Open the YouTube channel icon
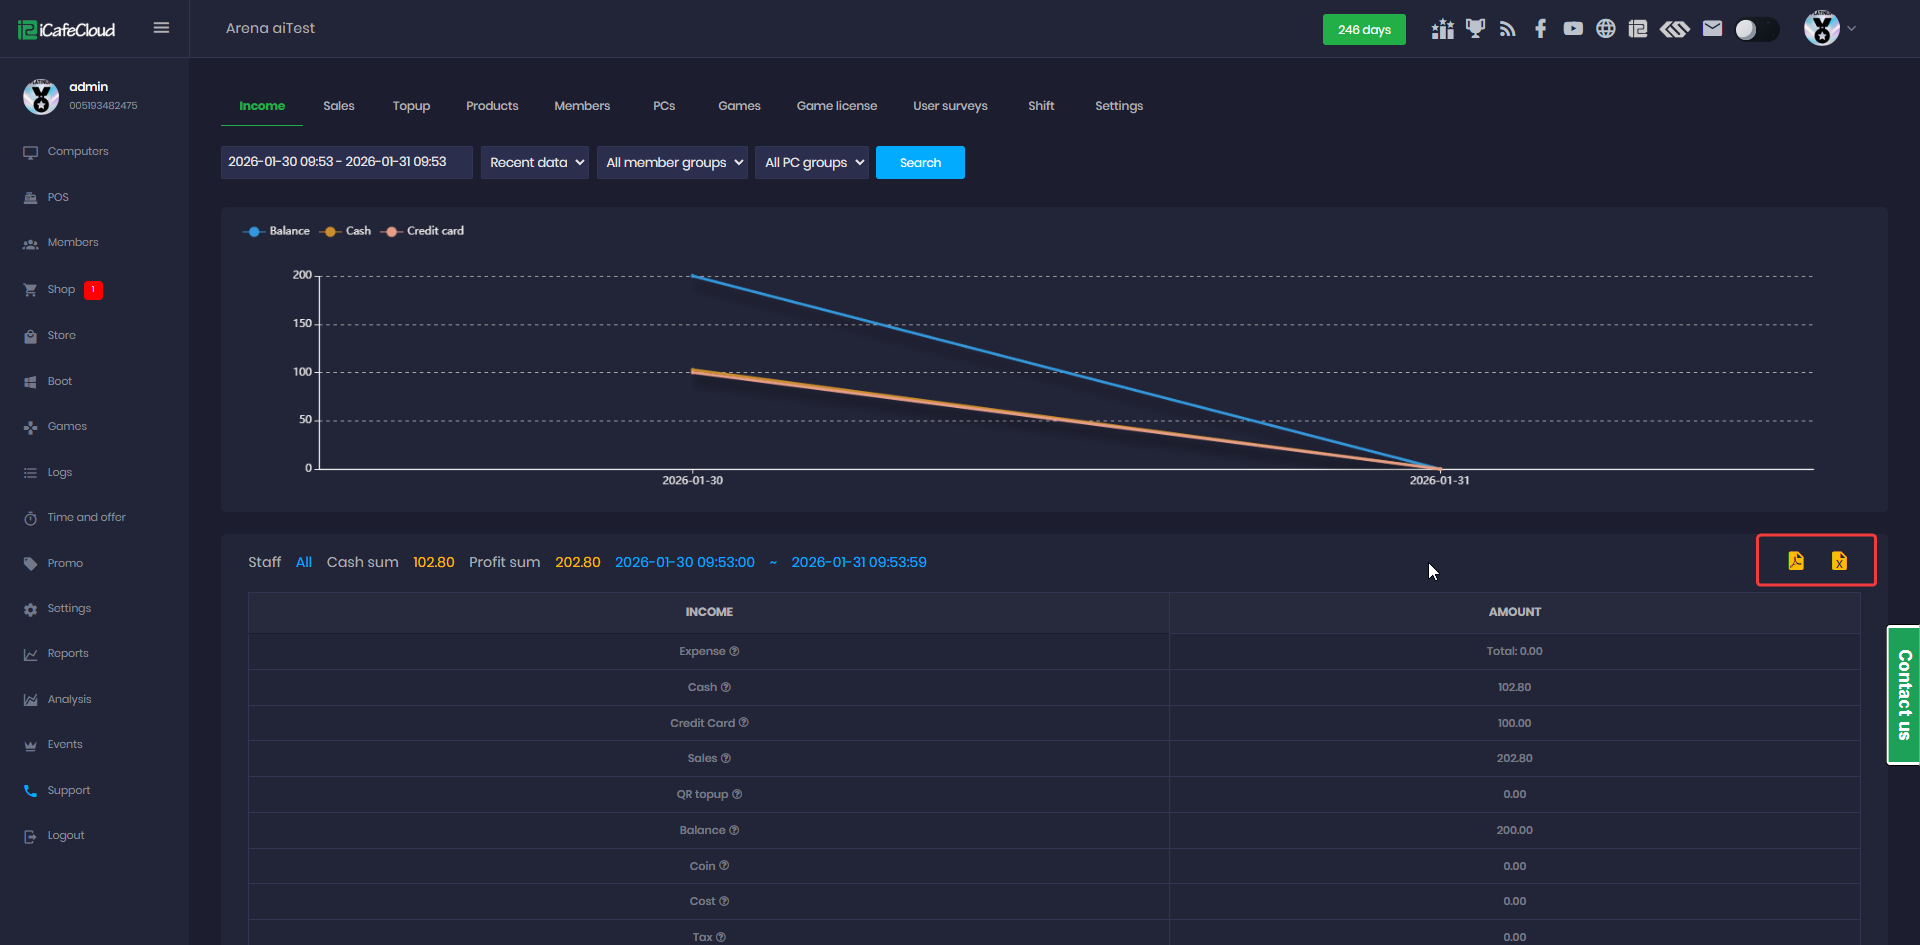The height and width of the screenshot is (945, 1920). (x=1573, y=29)
